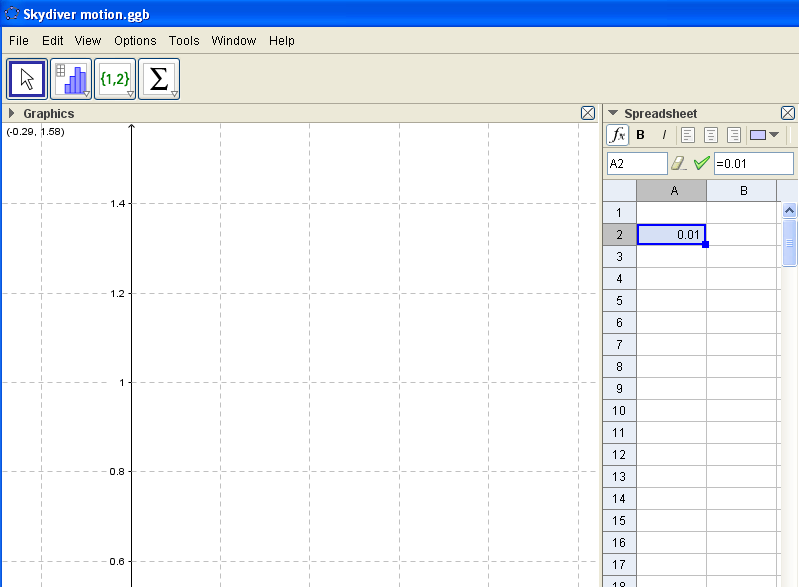
Task: Click the =0.01 formula input field
Action: (754, 164)
